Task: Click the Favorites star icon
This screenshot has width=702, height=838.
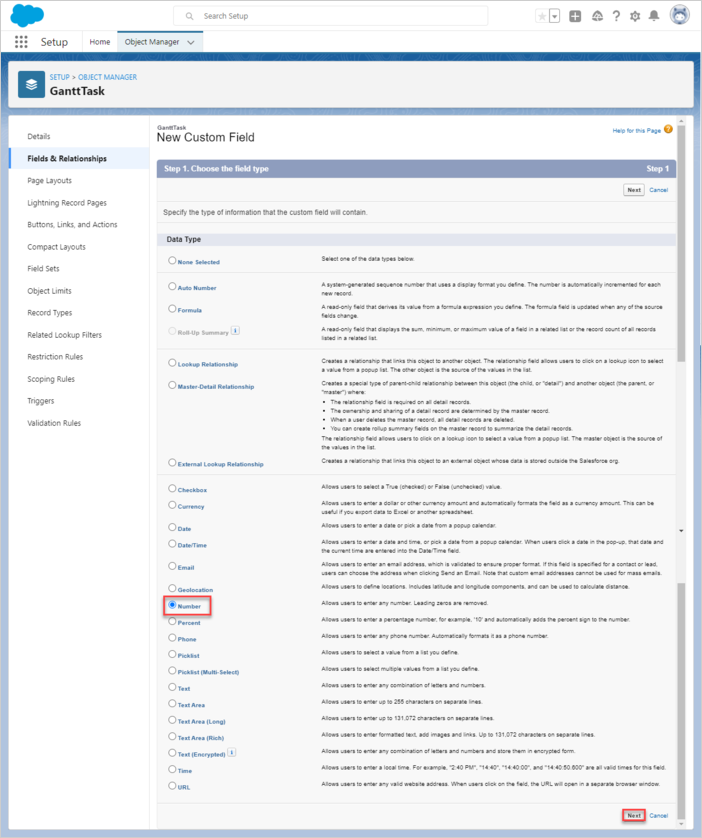Action: click(x=542, y=16)
